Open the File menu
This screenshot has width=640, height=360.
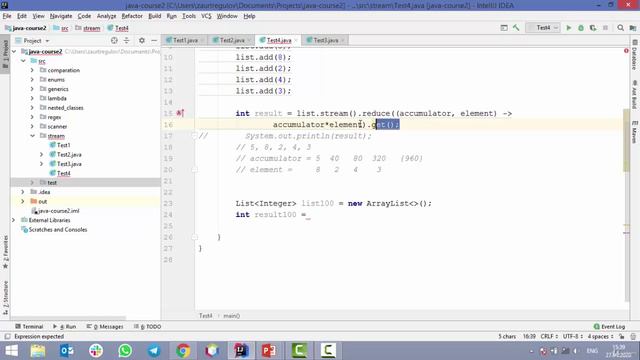(x=7, y=16)
